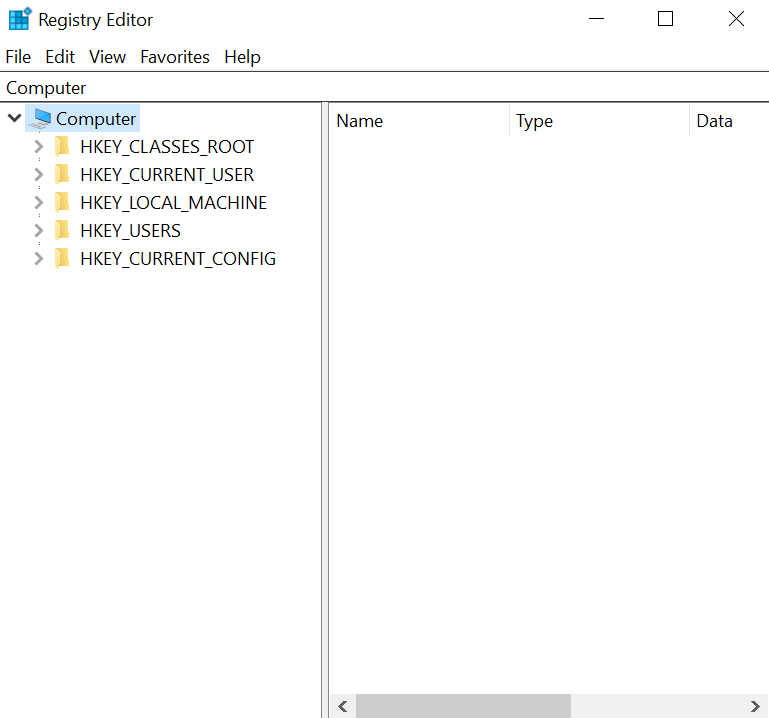Collapse the Computer root node

pos(15,118)
